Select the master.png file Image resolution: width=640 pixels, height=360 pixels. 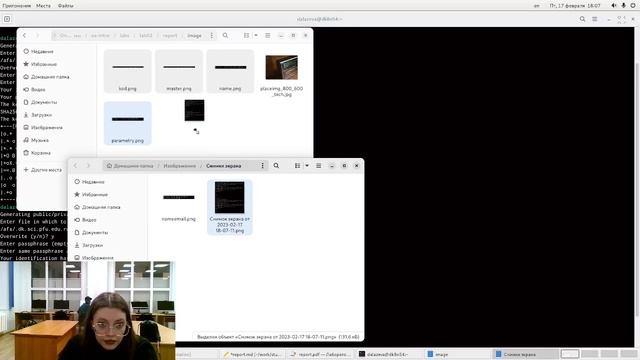[179, 71]
